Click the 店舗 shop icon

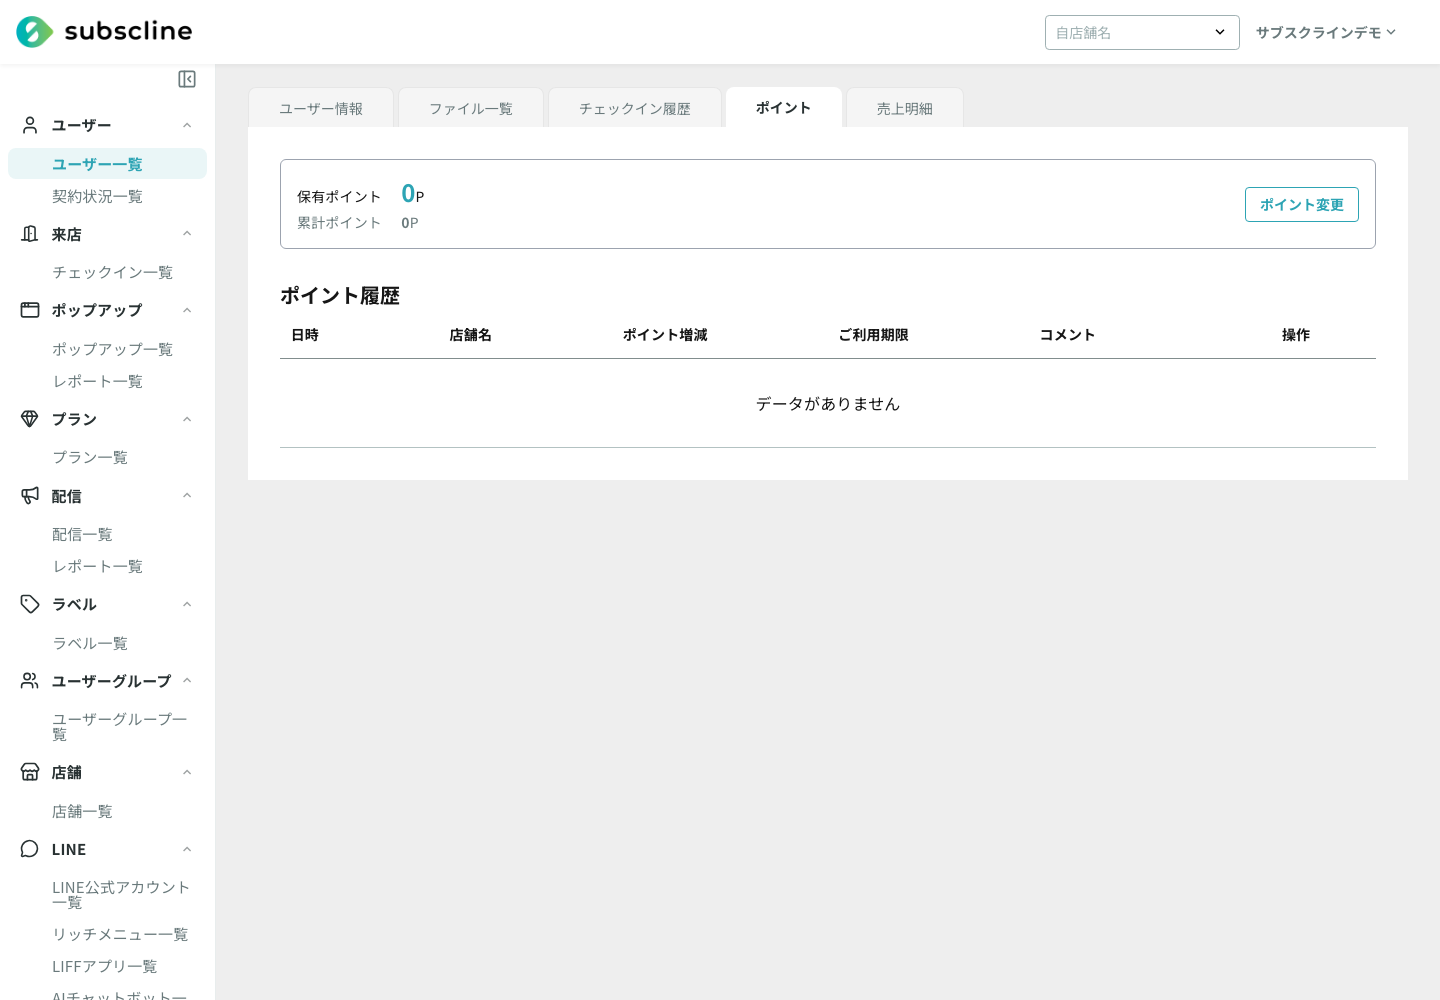(30, 772)
